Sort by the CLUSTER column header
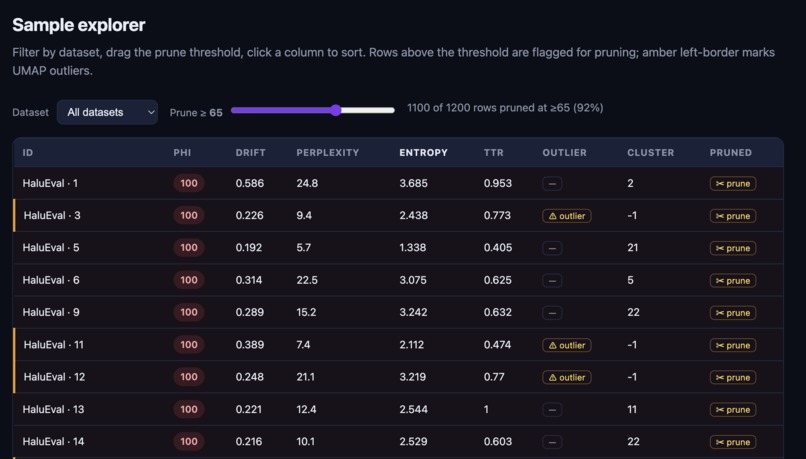The height and width of the screenshot is (459, 806). coord(650,153)
